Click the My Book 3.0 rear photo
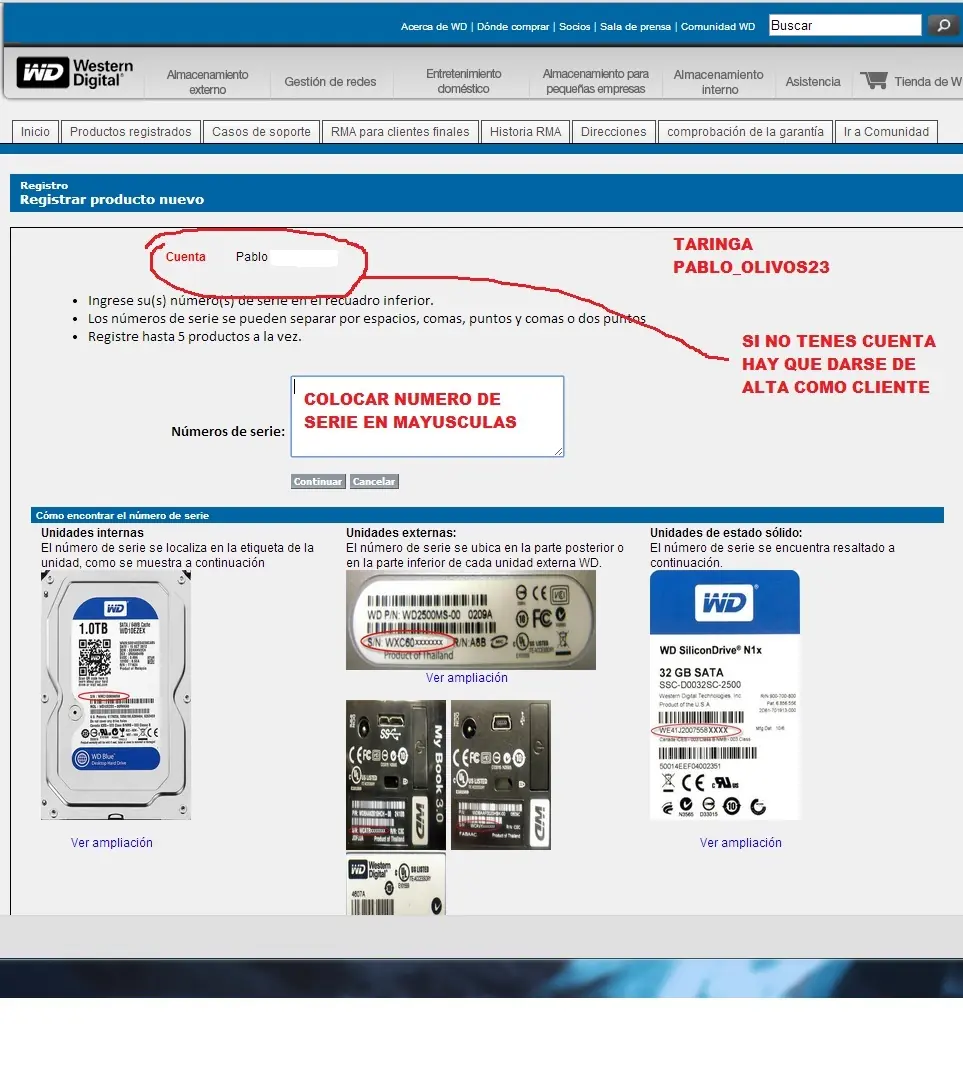This screenshot has height=1080, width=963. point(396,775)
